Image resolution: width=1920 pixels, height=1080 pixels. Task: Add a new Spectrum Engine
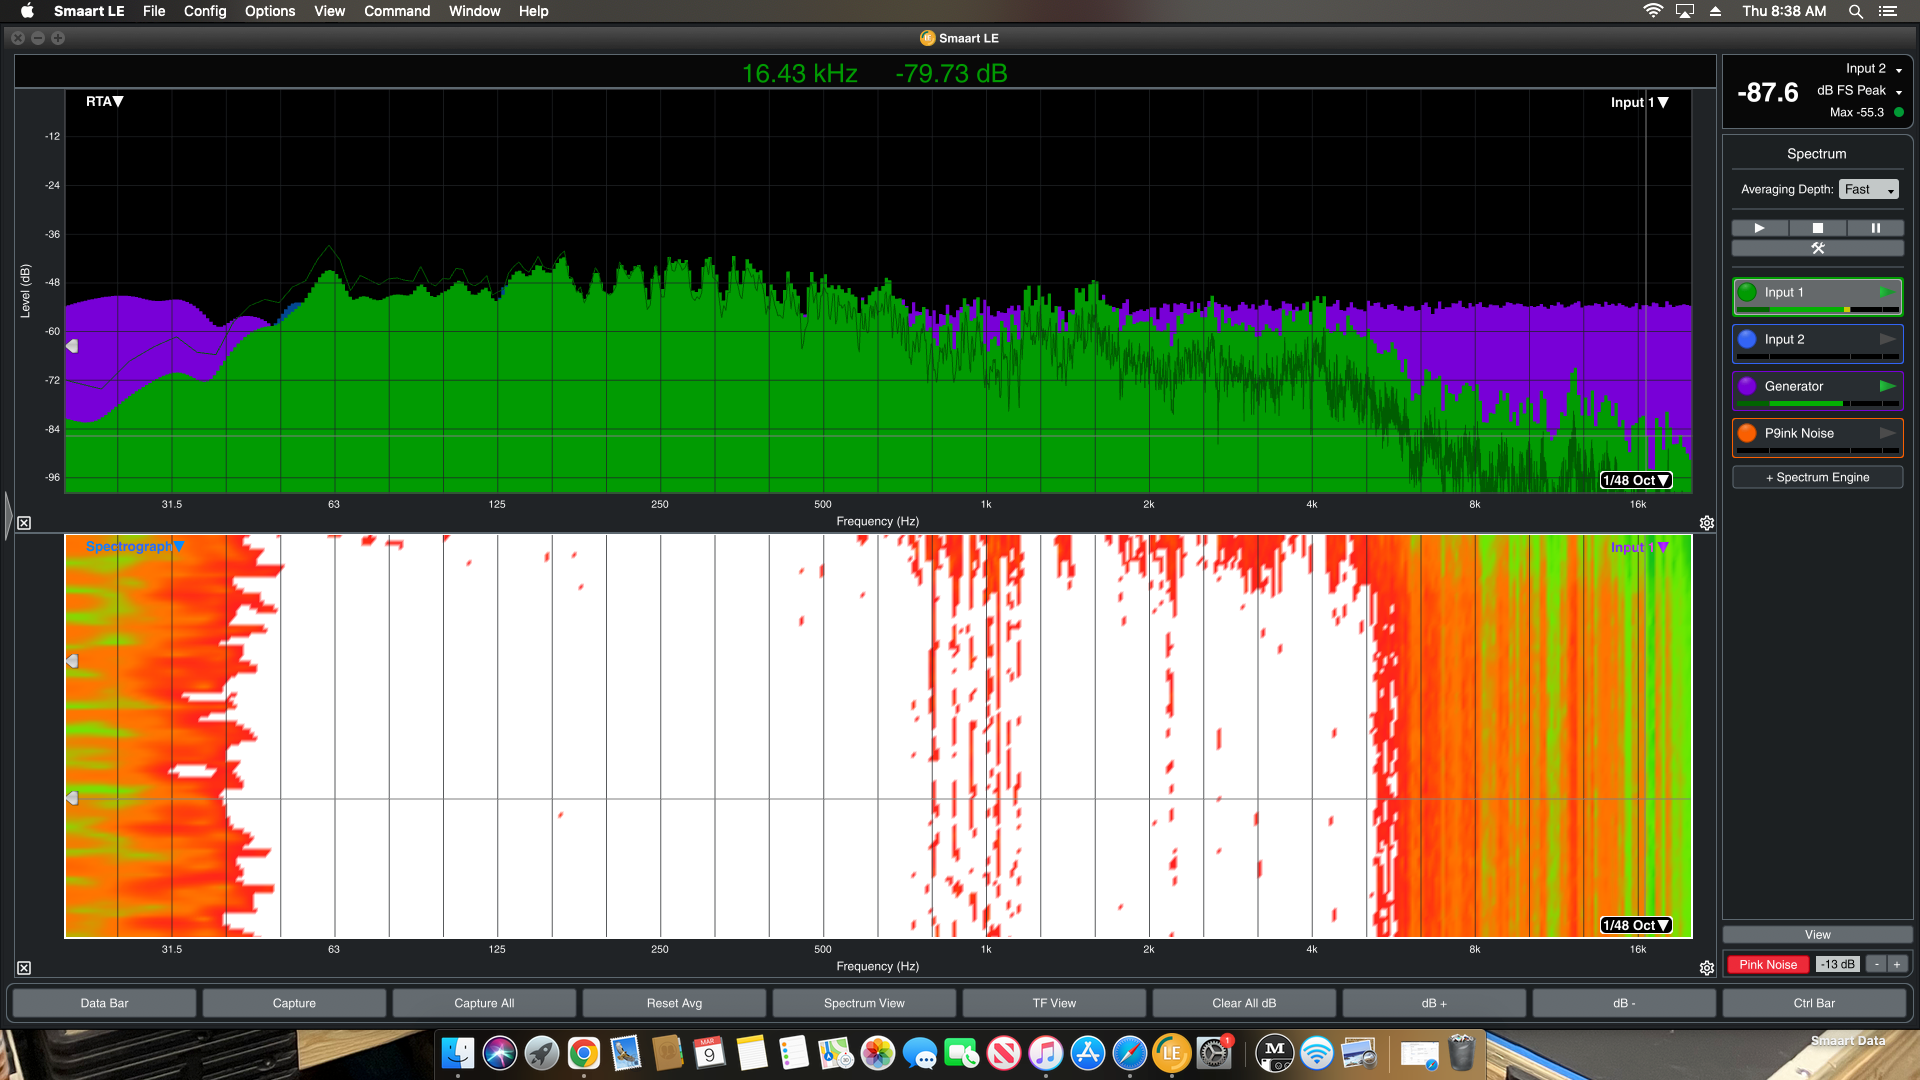pos(1817,477)
